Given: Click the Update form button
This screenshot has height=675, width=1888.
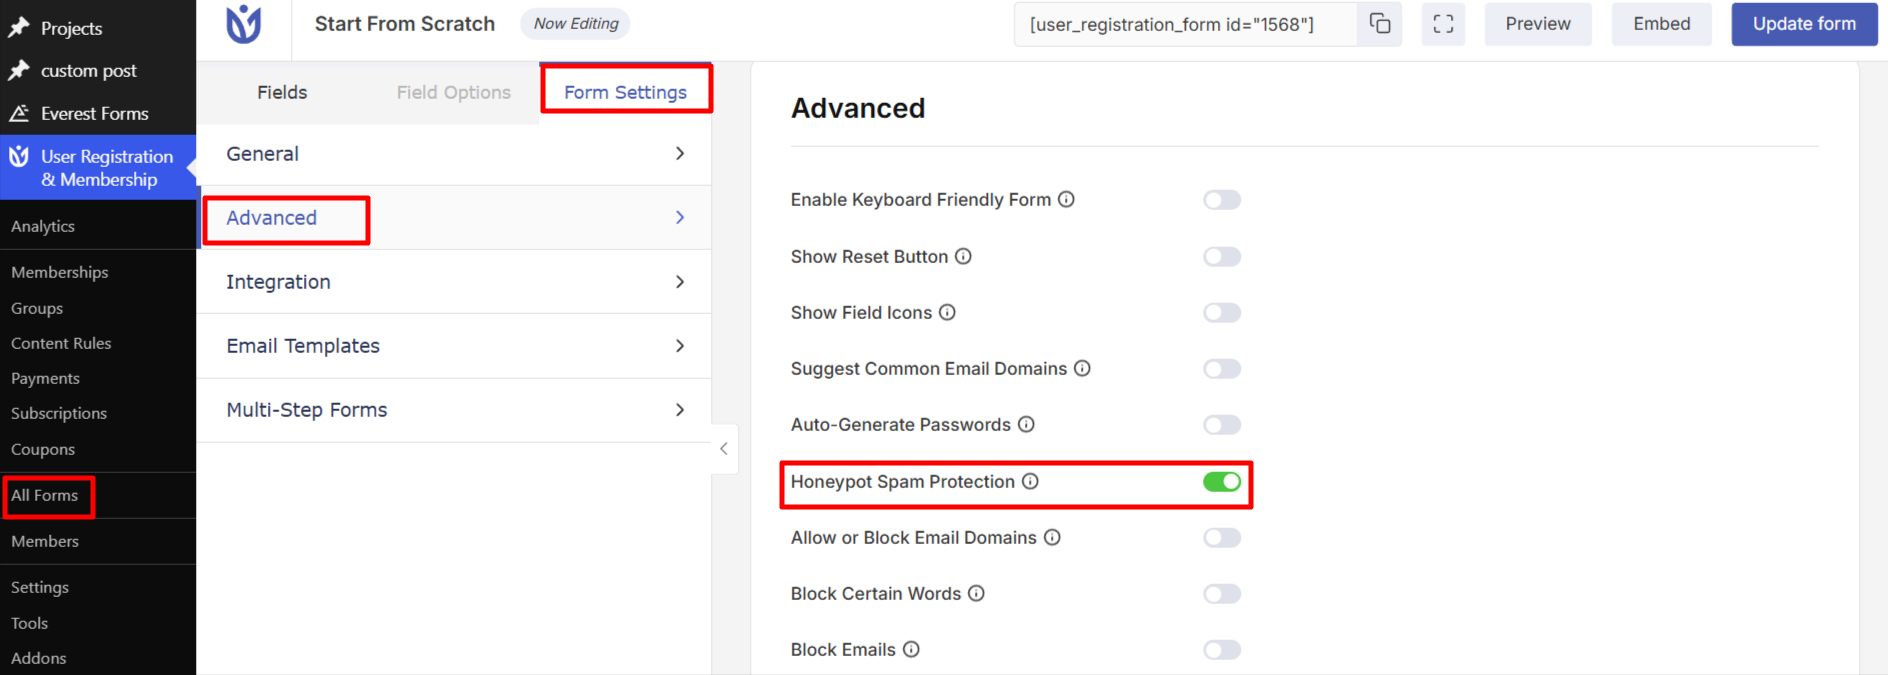Looking at the screenshot, I should (x=1804, y=24).
